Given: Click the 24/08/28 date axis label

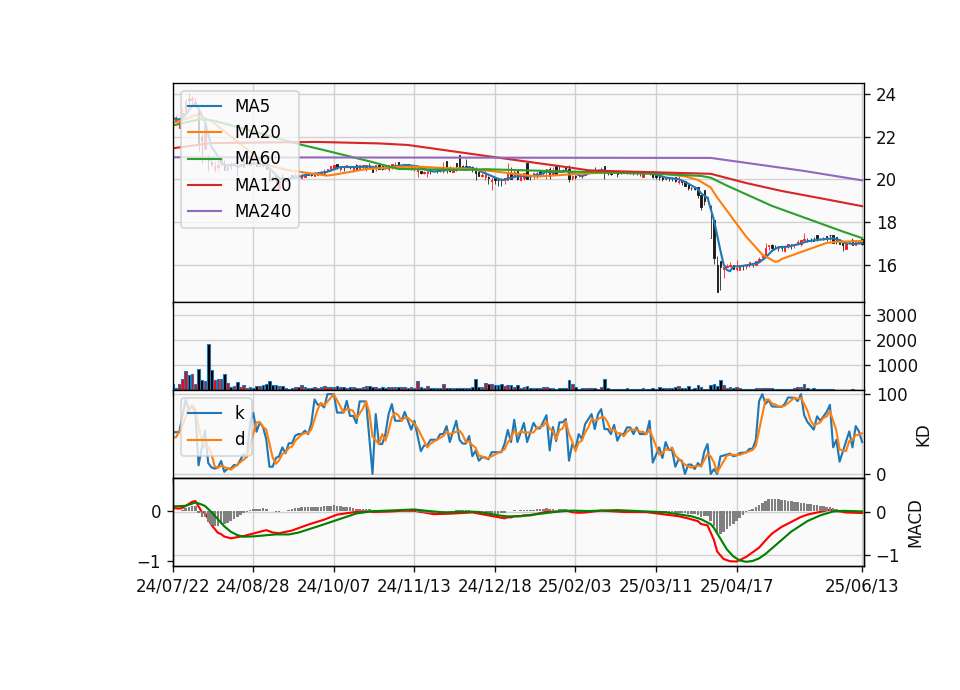Looking at the screenshot, I should tap(253, 586).
